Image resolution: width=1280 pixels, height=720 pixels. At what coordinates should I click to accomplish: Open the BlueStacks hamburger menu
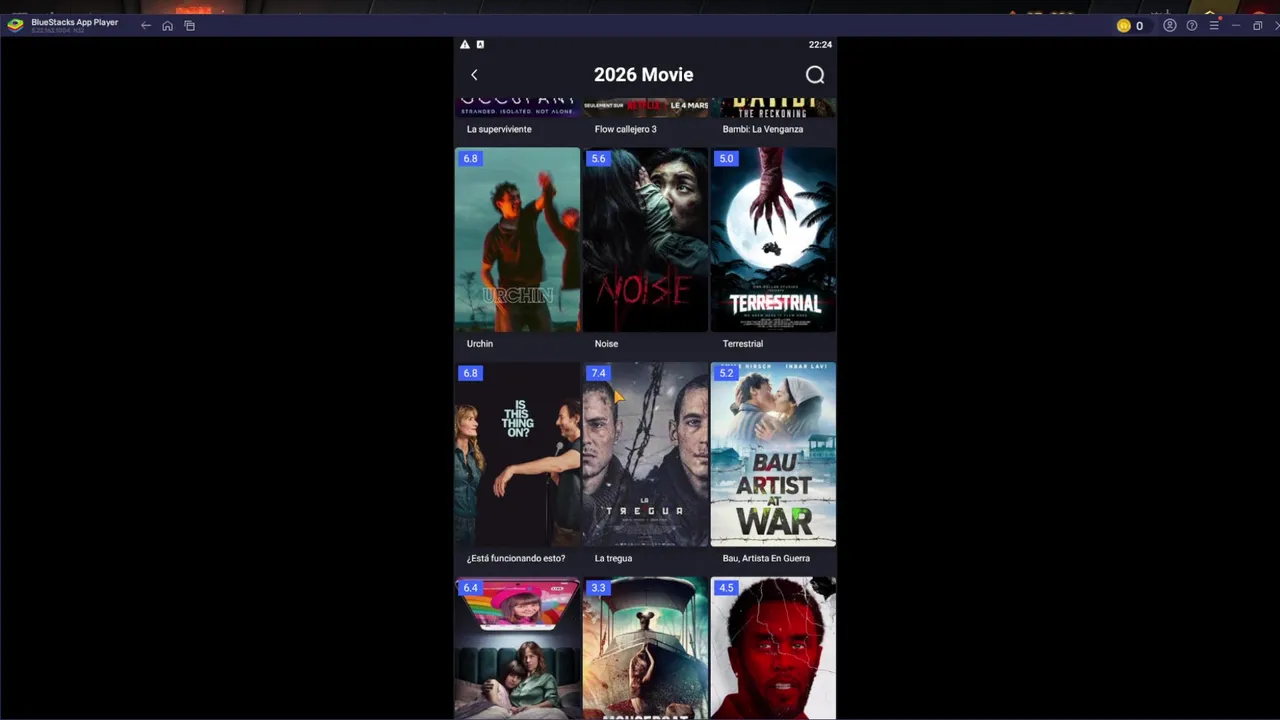[1214, 25]
